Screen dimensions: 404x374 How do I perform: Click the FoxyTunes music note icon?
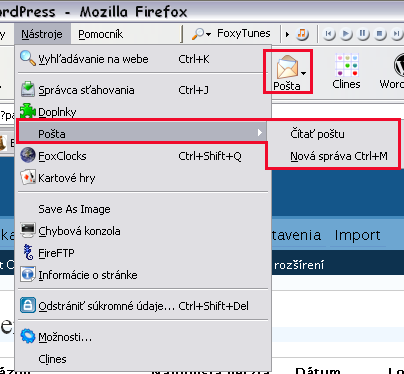302,34
